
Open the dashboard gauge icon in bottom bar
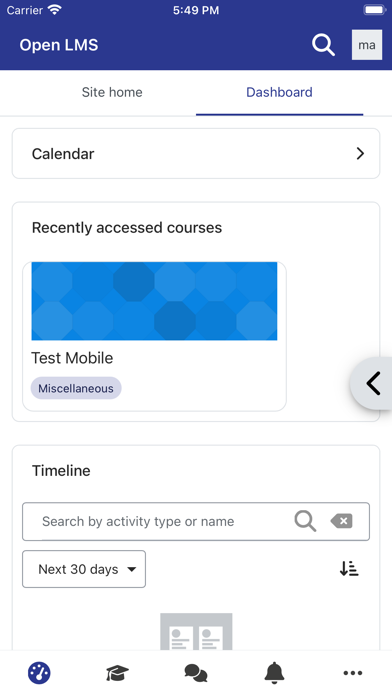click(x=39, y=673)
